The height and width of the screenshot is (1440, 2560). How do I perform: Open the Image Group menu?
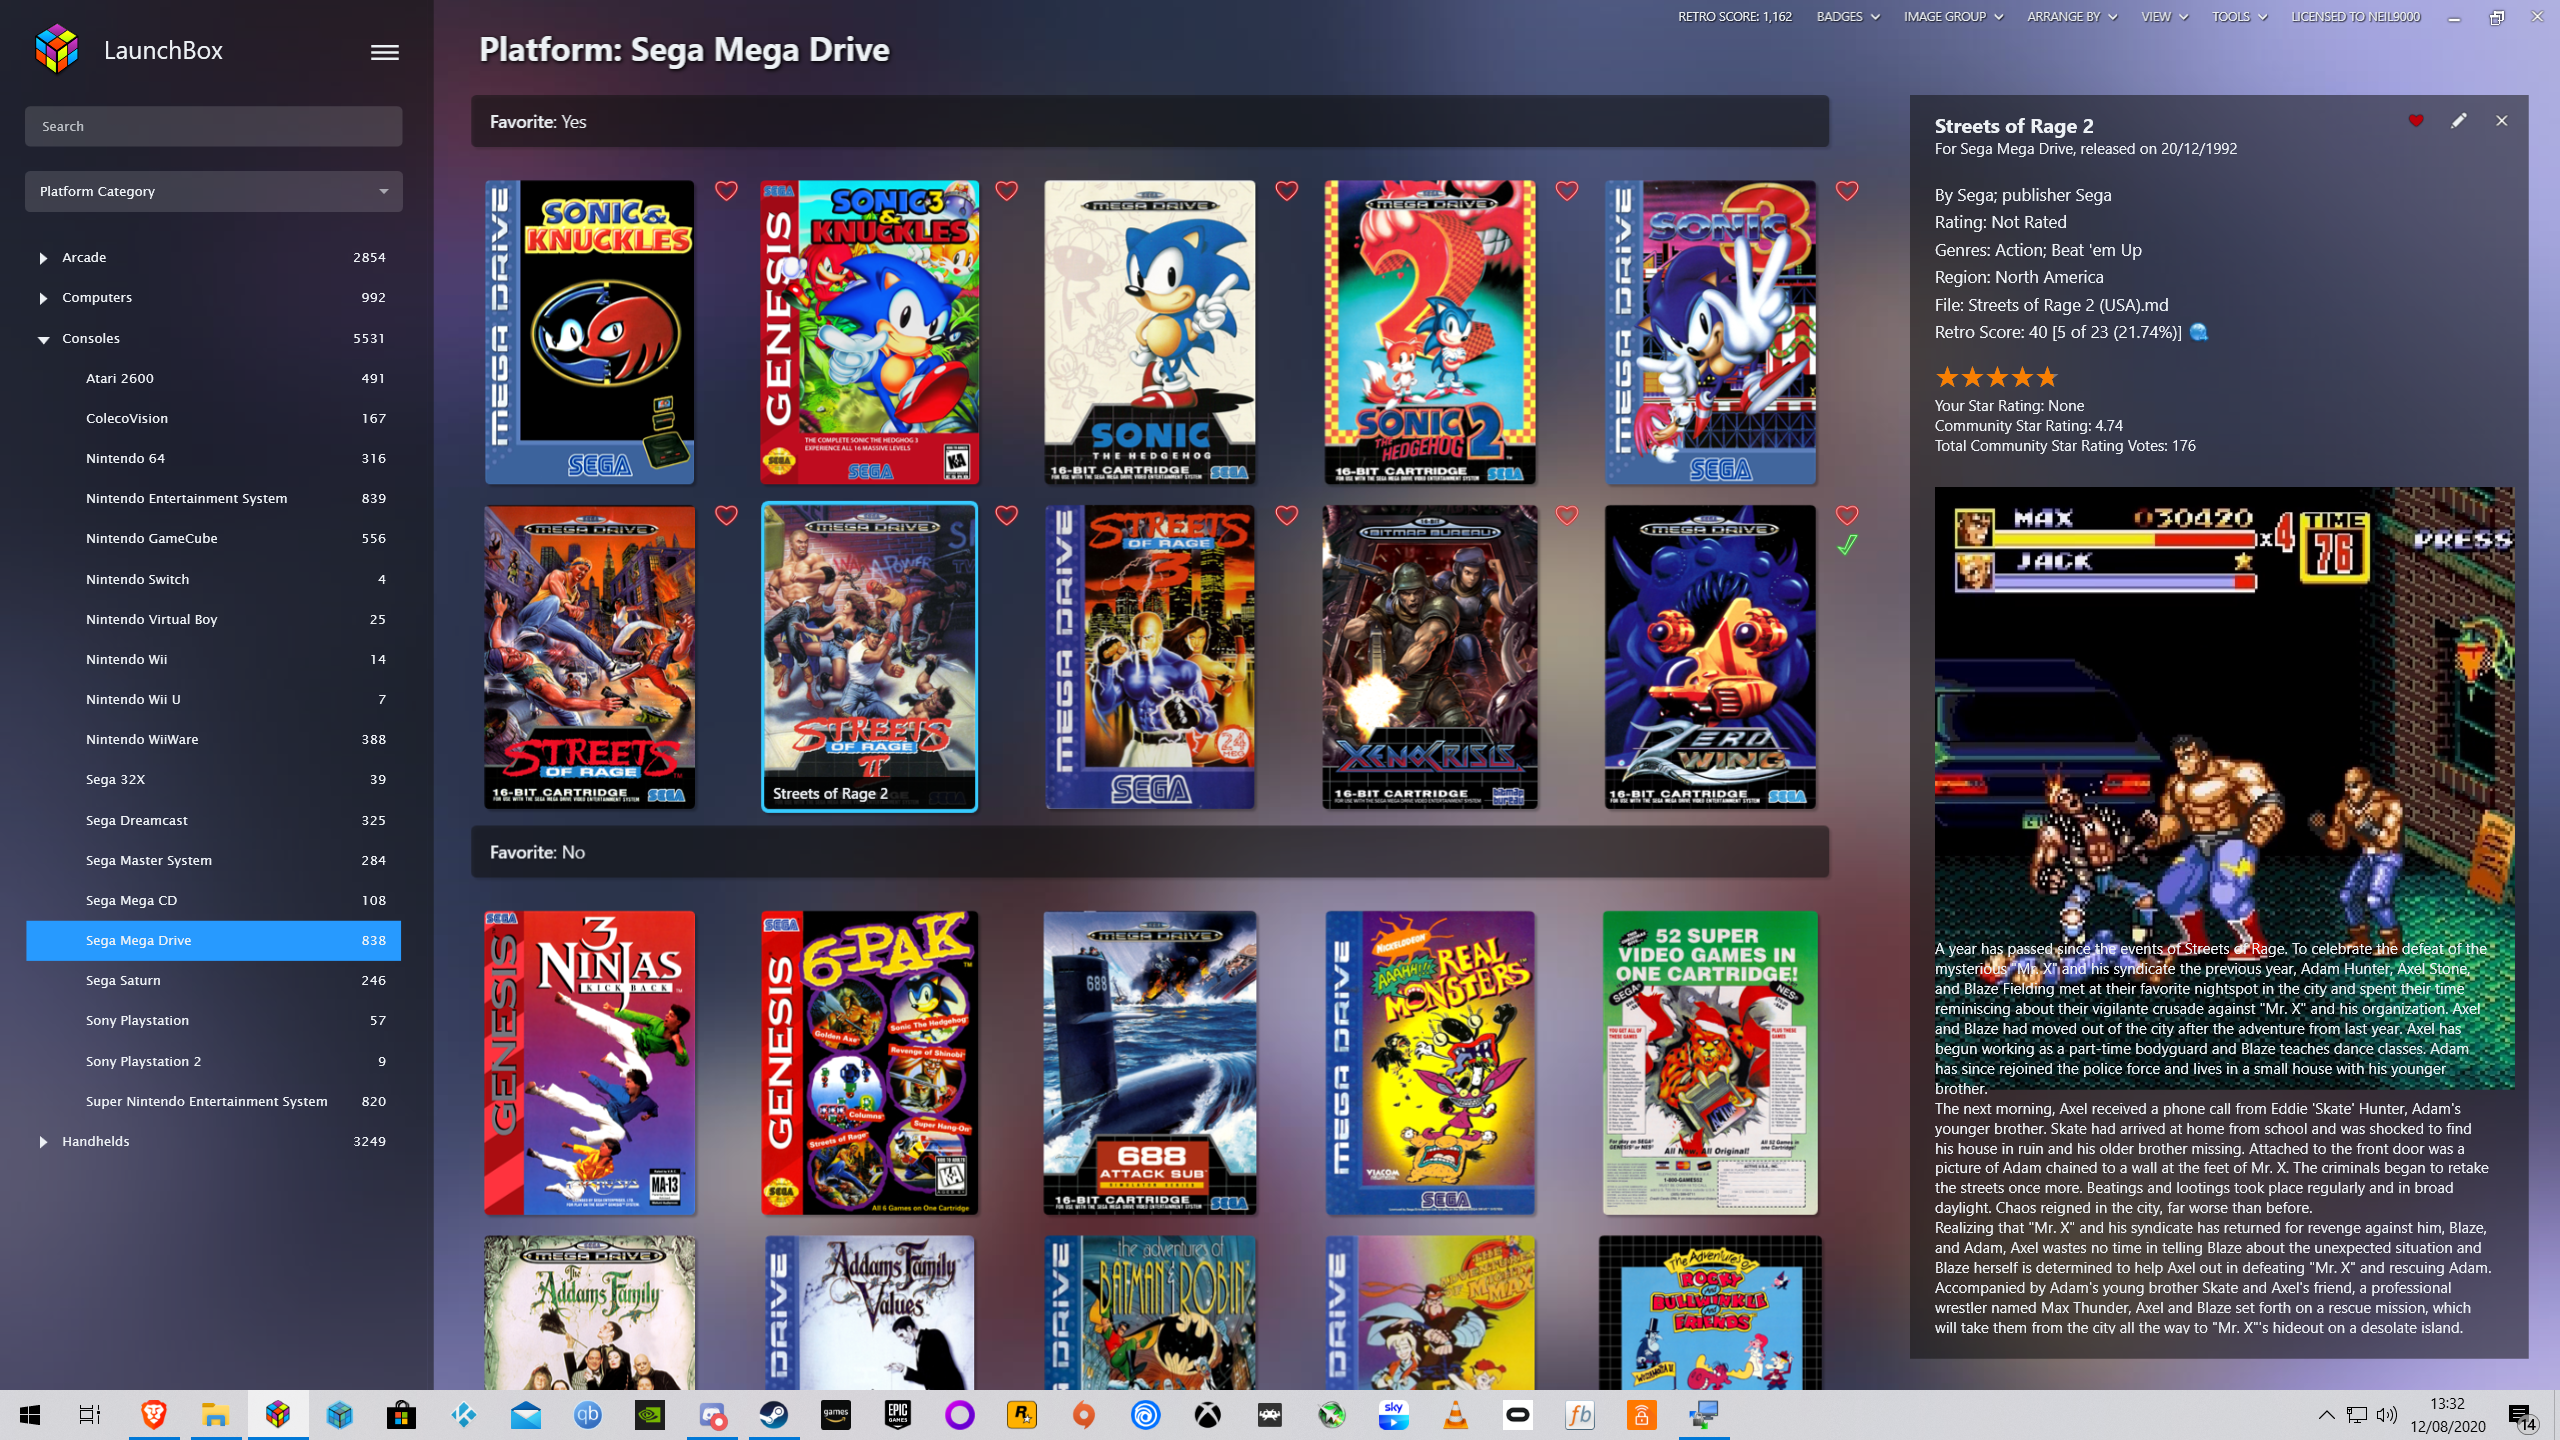1953,17
